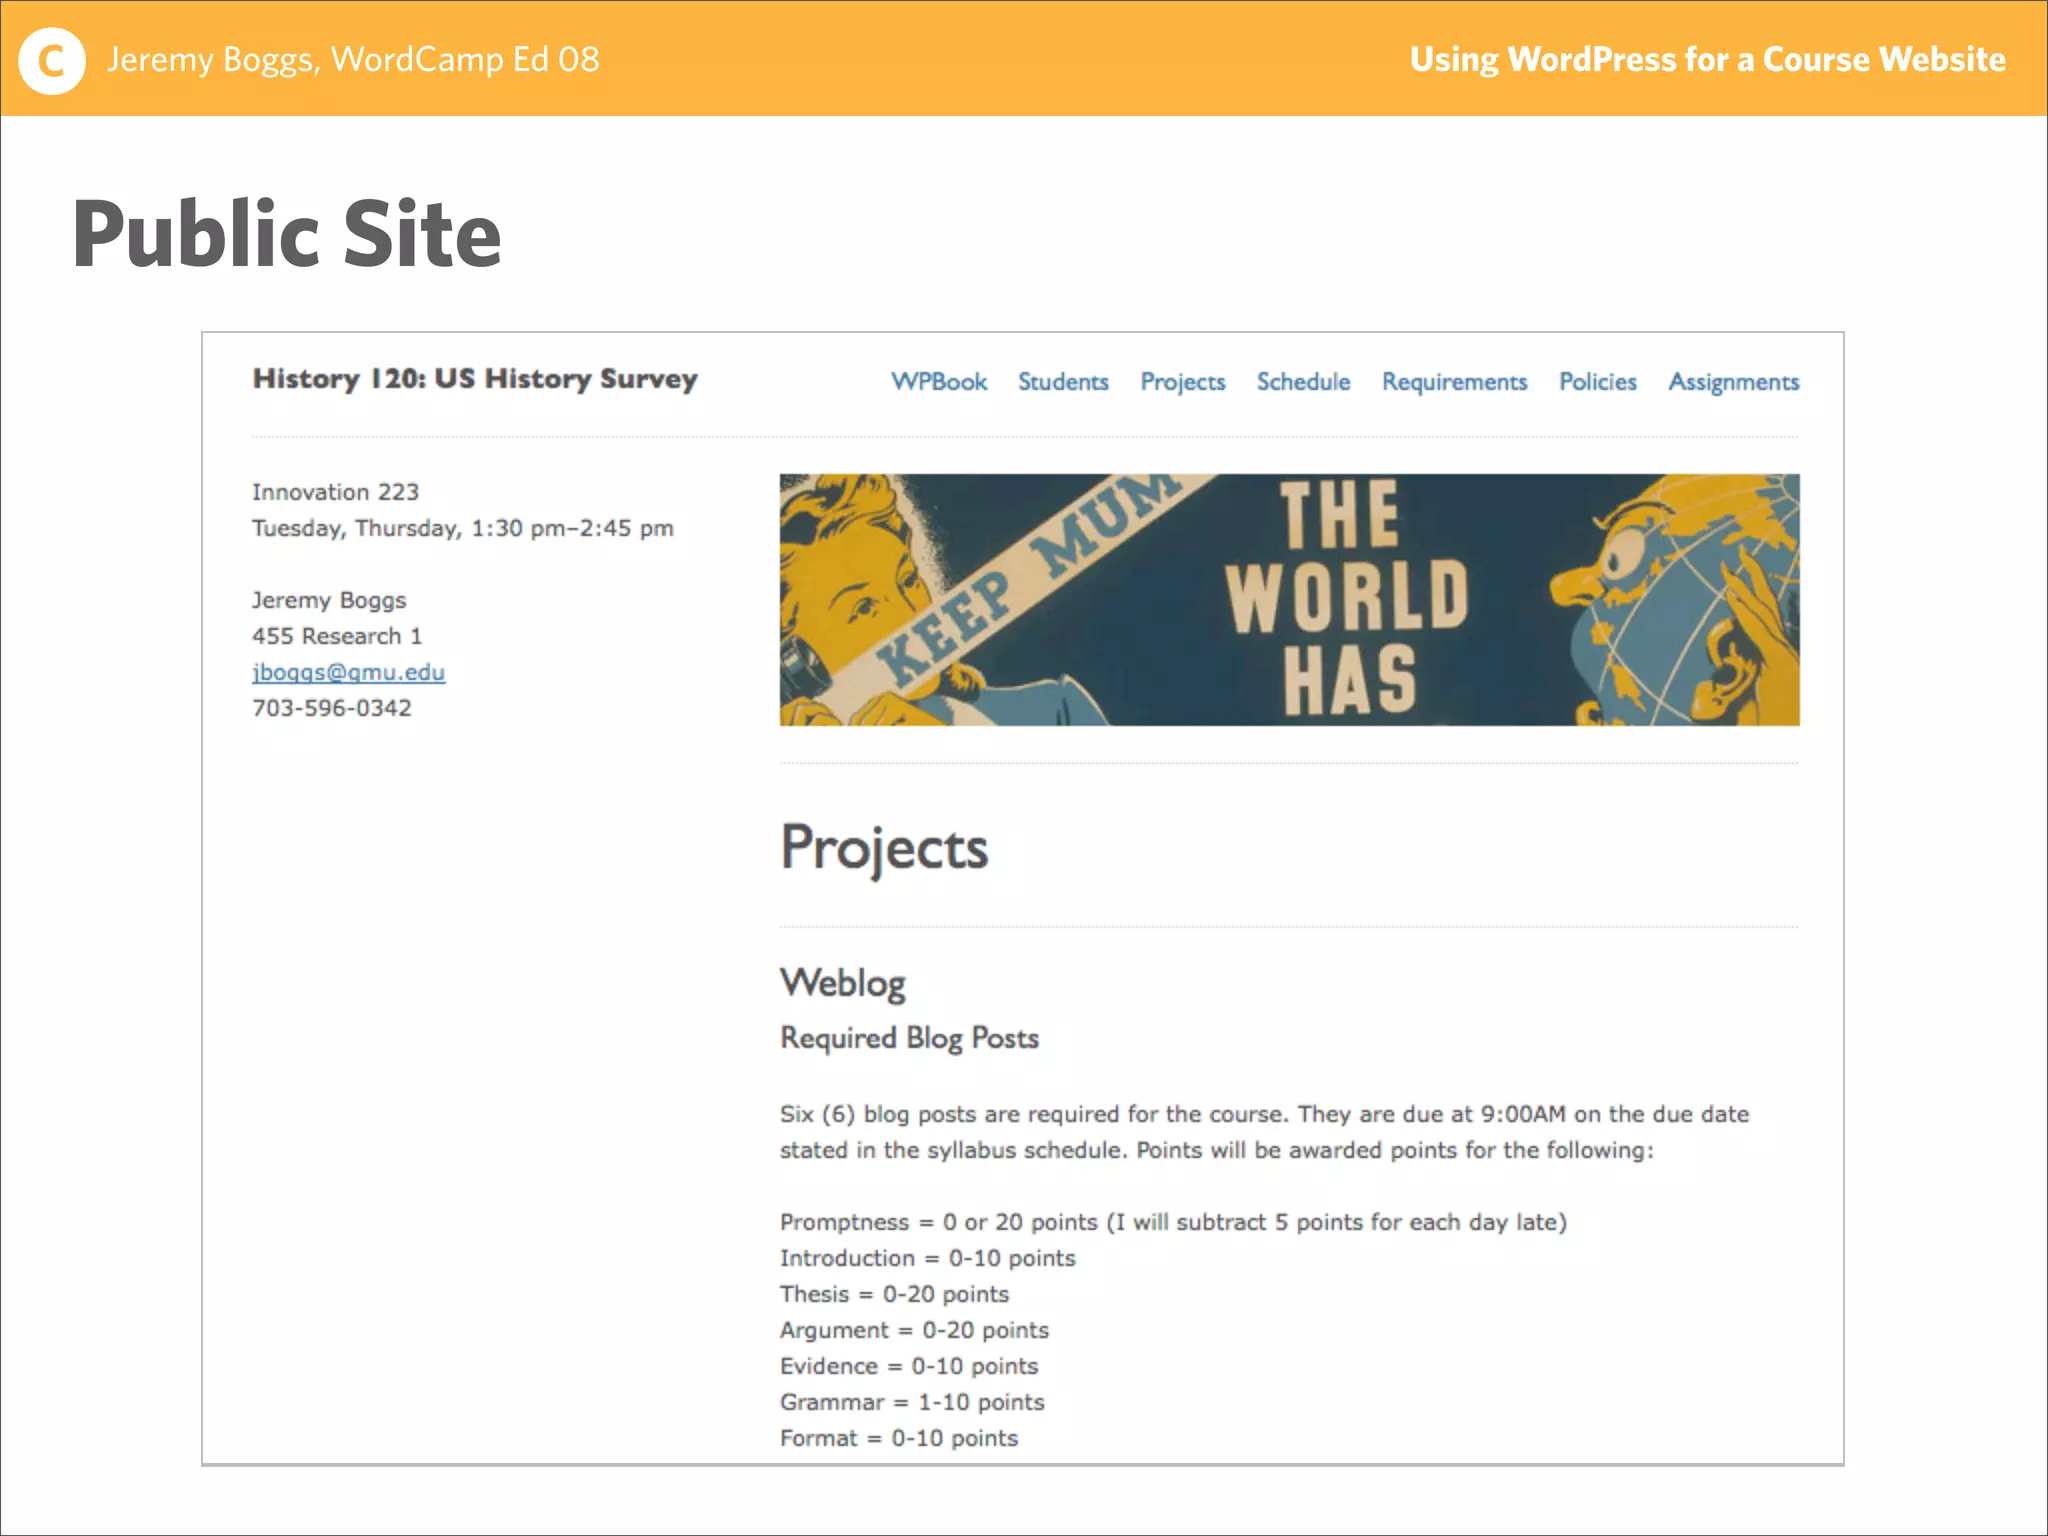Image resolution: width=2048 pixels, height=1536 pixels.
Task: Open the Assignments navigation link
Action: point(1734,383)
